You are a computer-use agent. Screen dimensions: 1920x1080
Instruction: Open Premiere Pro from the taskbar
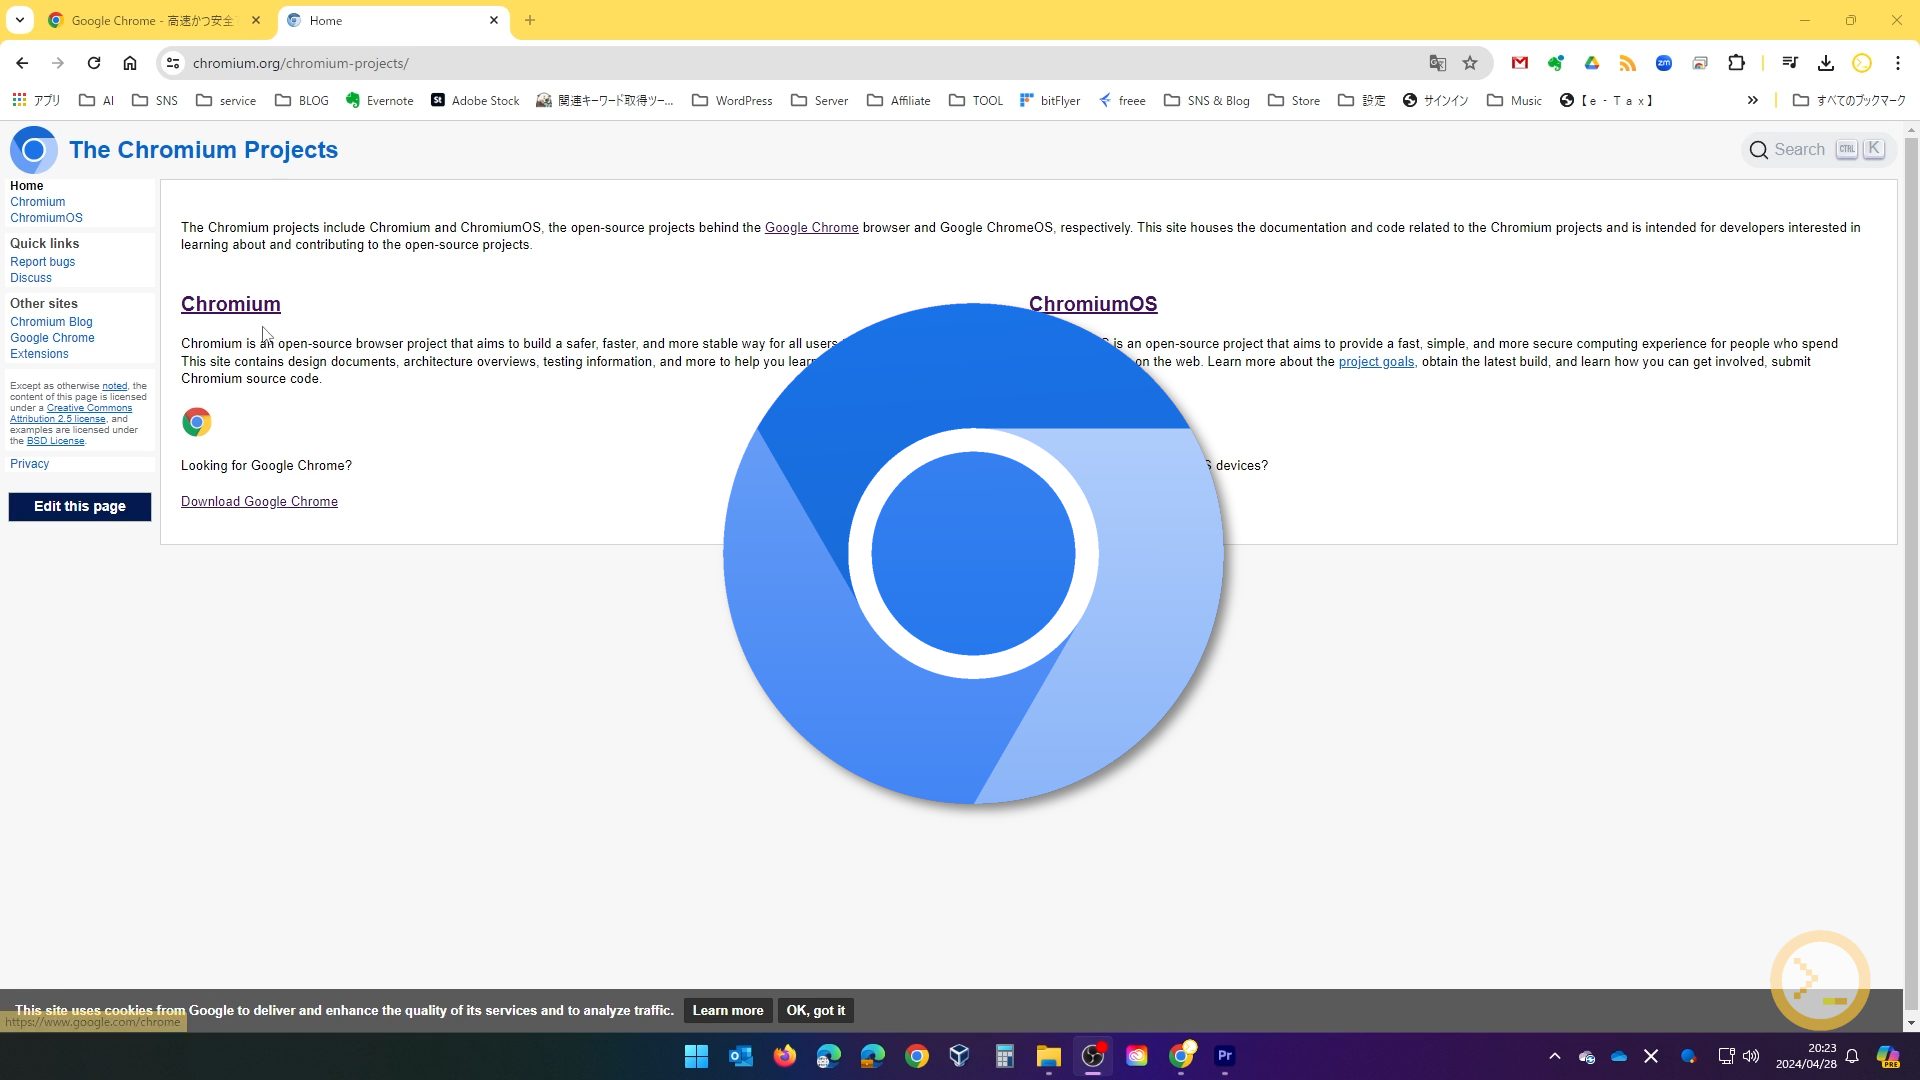pyautogui.click(x=1225, y=1056)
